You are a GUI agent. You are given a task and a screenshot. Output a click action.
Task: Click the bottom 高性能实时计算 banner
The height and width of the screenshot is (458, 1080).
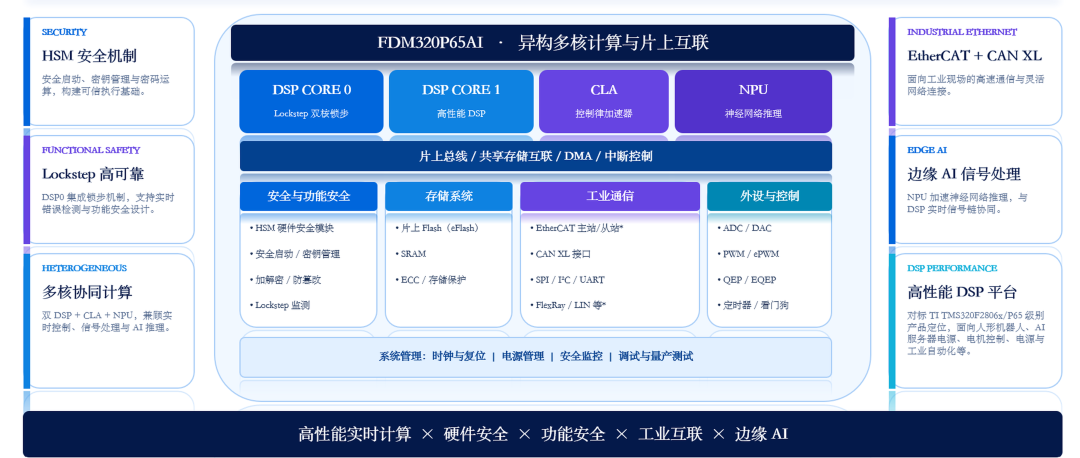(x=543, y=434)
